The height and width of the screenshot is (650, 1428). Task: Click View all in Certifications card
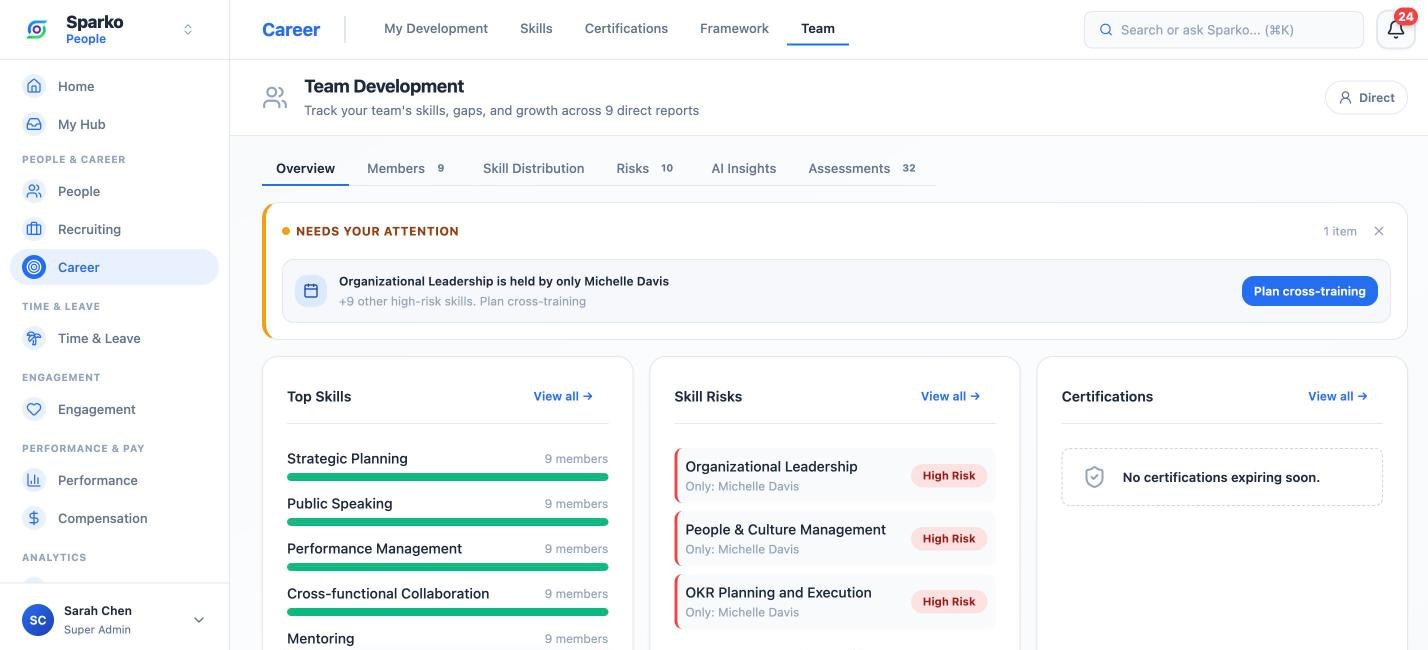point(1337,396)
